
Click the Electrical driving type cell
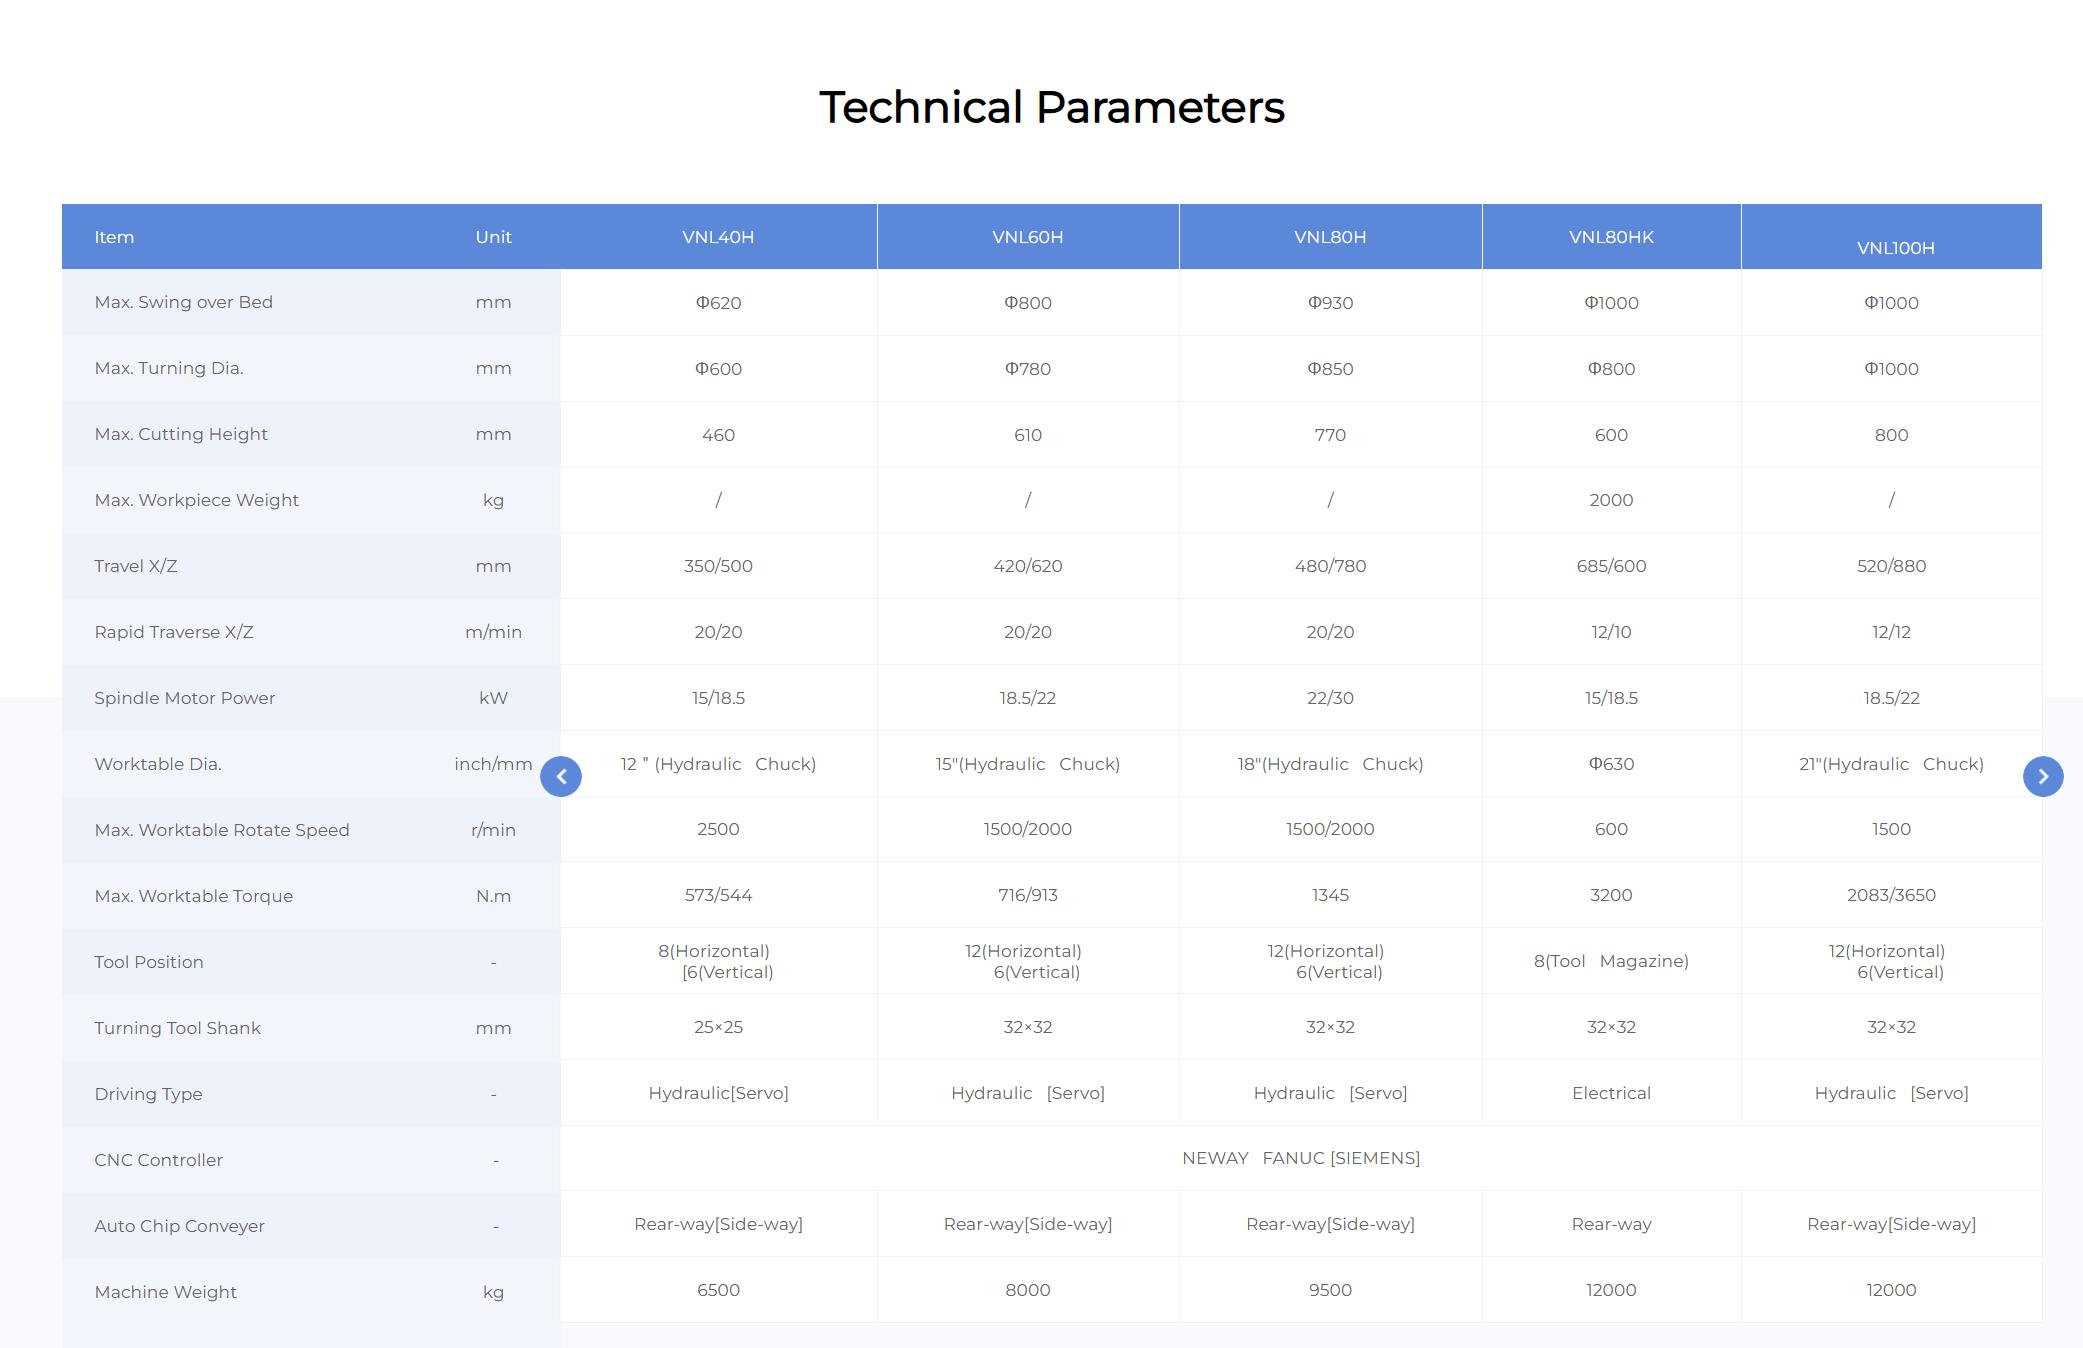(1611, 1093)
